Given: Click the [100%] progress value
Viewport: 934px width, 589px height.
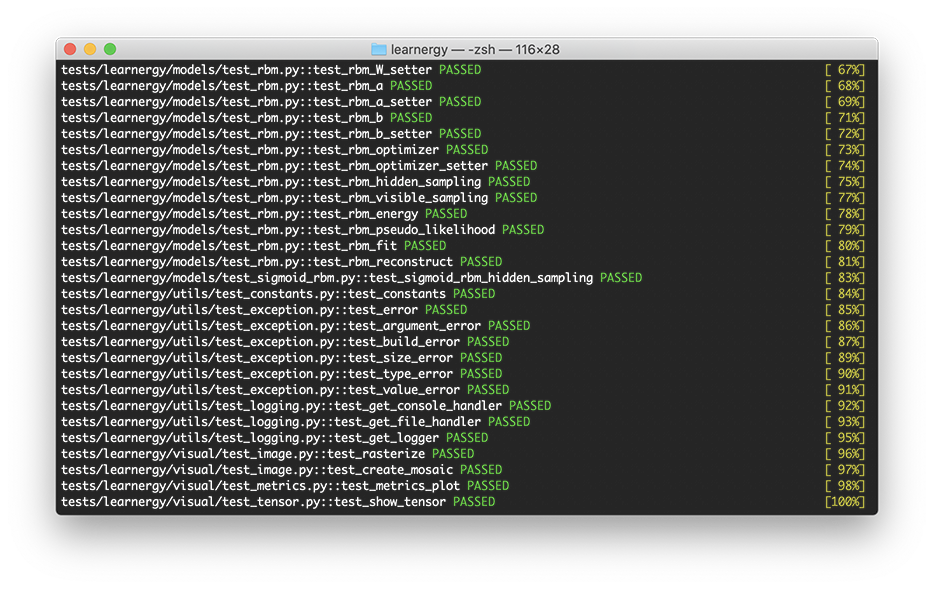Looking at the screenshot, I should click(845, 502).
